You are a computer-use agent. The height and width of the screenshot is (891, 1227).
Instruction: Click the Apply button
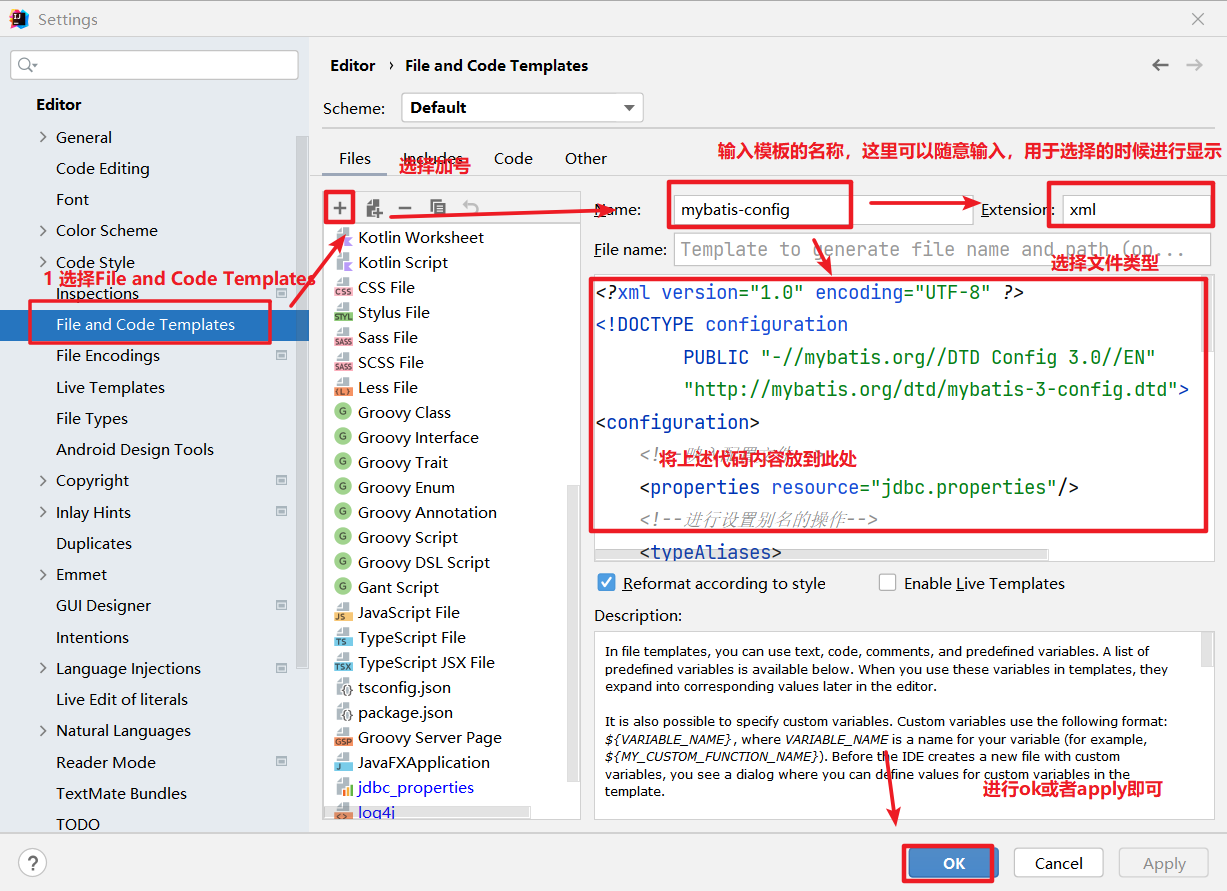1164,863
